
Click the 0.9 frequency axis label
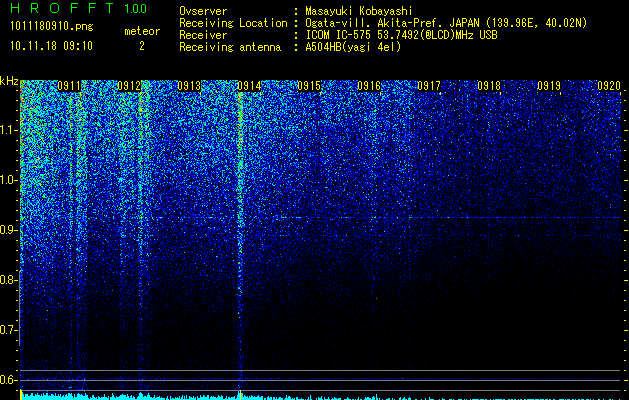[x=8, y=230]
